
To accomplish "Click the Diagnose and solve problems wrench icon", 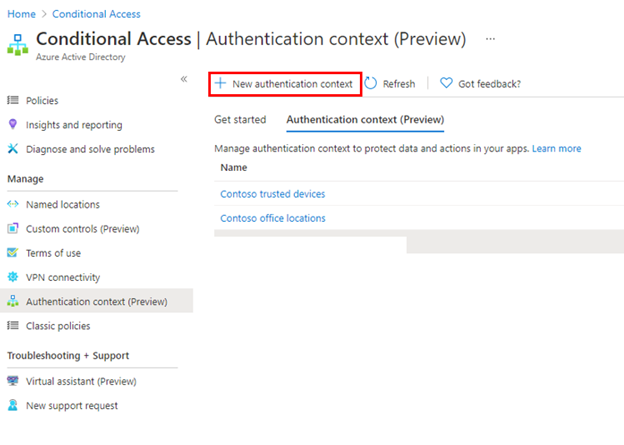I will [13, 149].
